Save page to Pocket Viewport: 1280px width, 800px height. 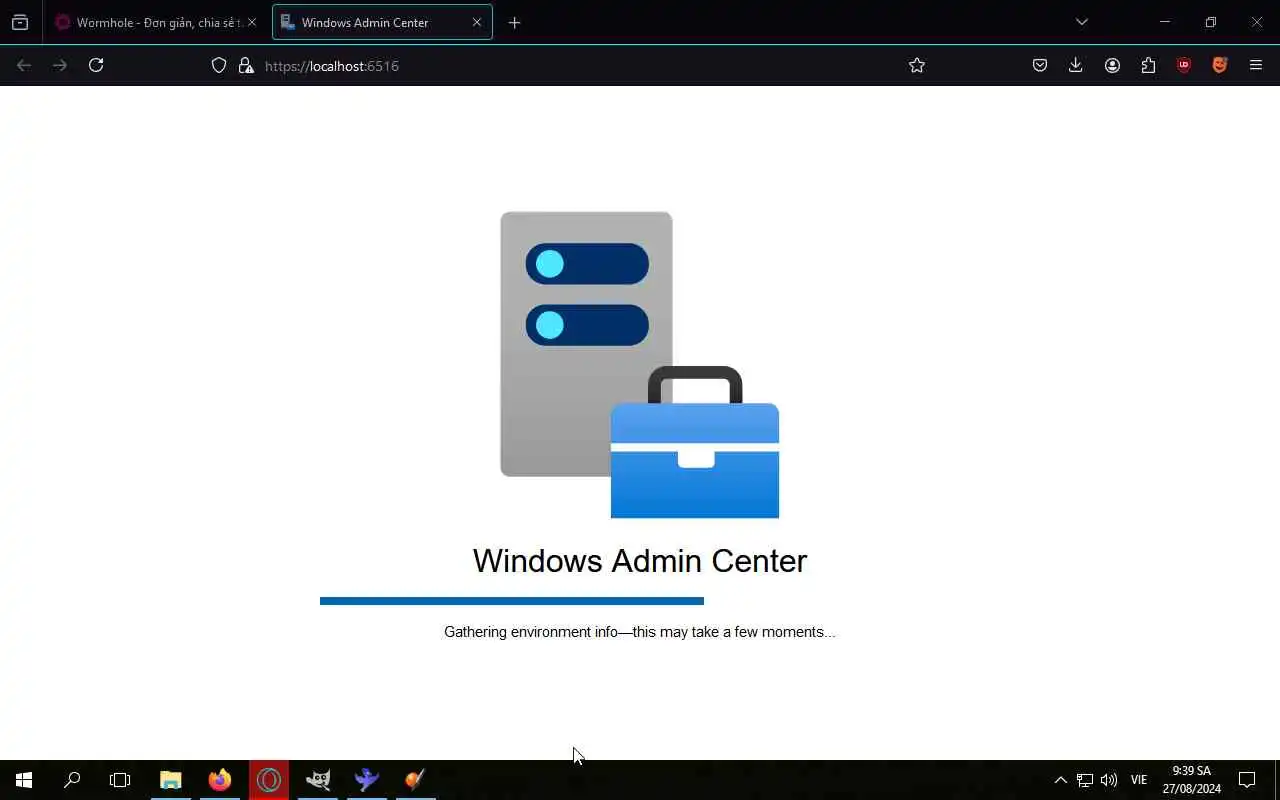(x=1040, y=65)
